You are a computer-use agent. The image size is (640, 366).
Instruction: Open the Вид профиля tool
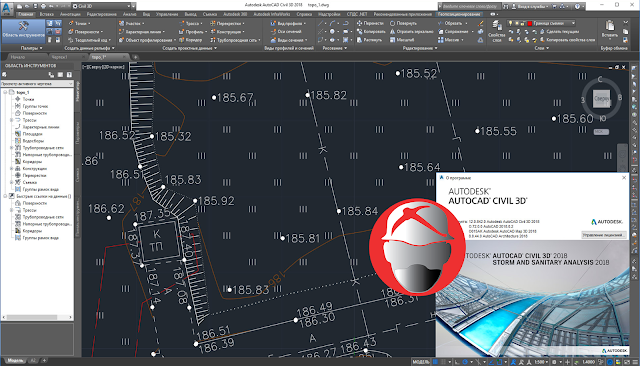[x=288, y=23]
